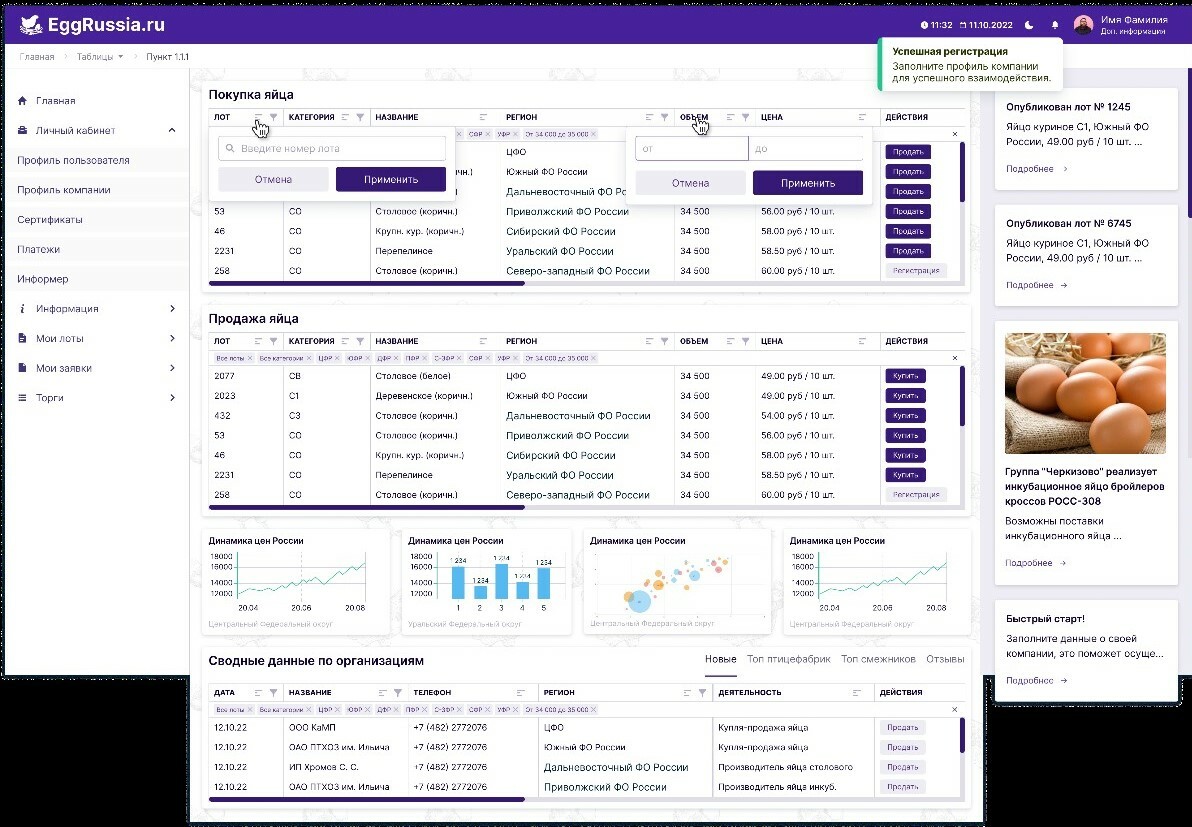
Task: Expand the Мои лоты sidebar menu
Action: coord(172,338)
